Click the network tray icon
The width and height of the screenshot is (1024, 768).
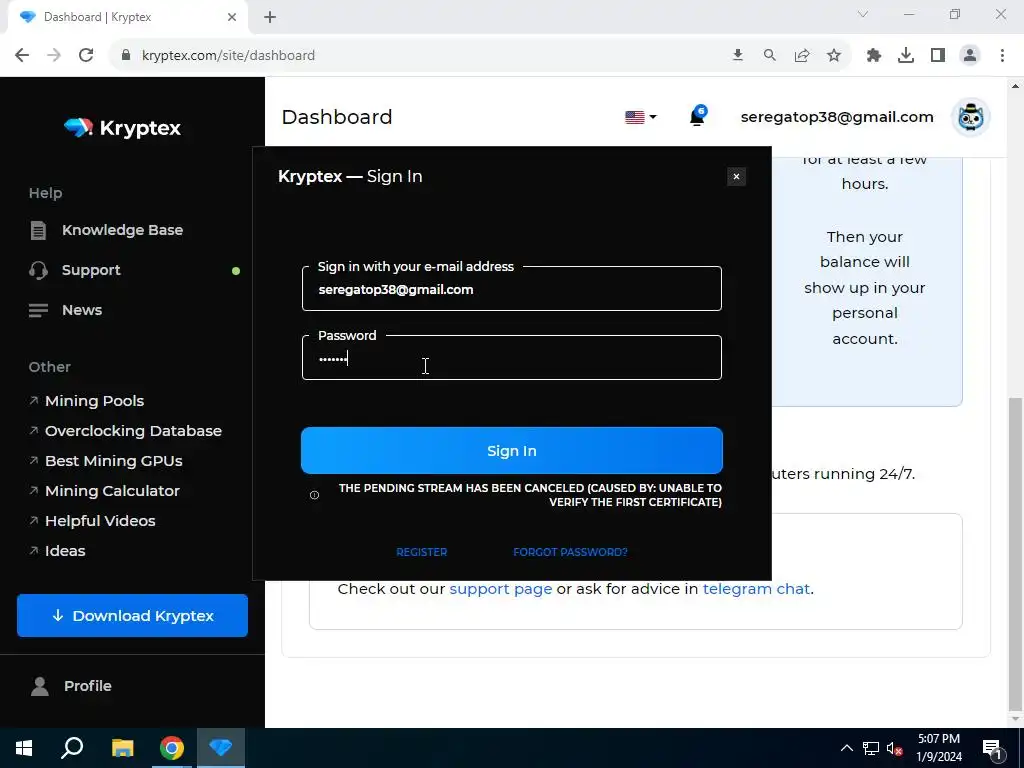871,748
